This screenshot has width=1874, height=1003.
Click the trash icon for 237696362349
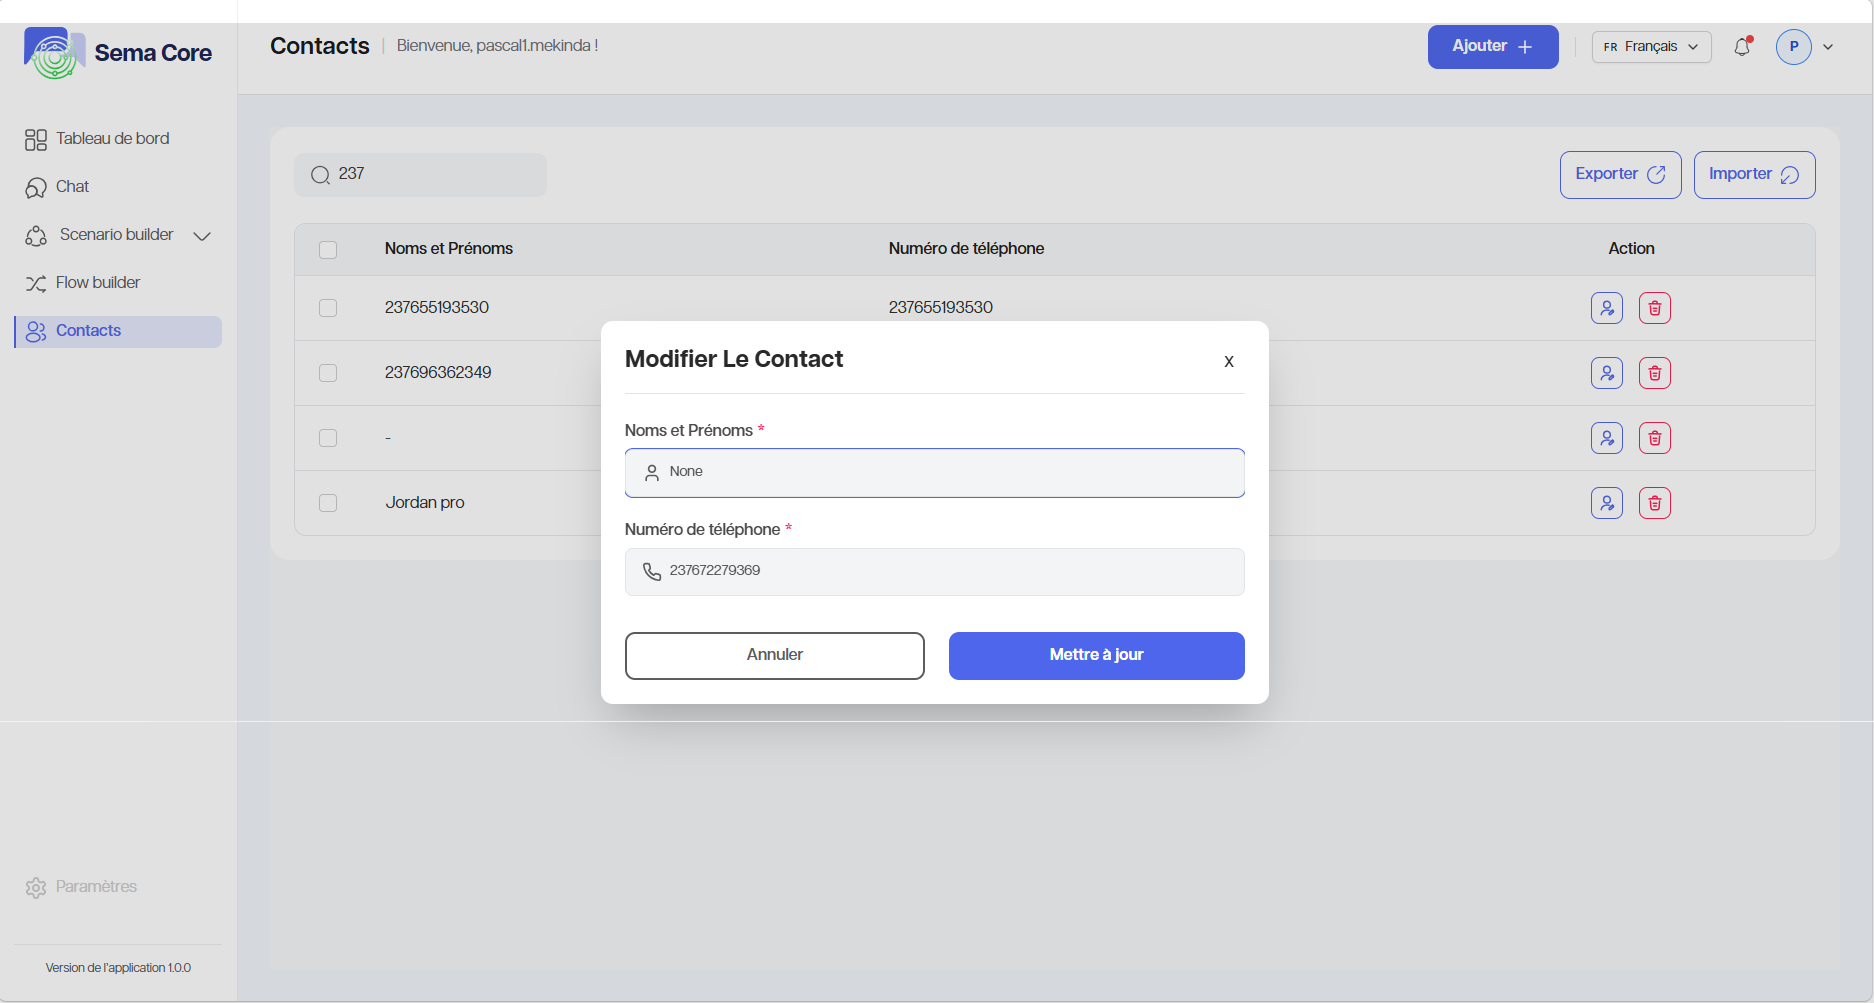[x=1654, y=373]
